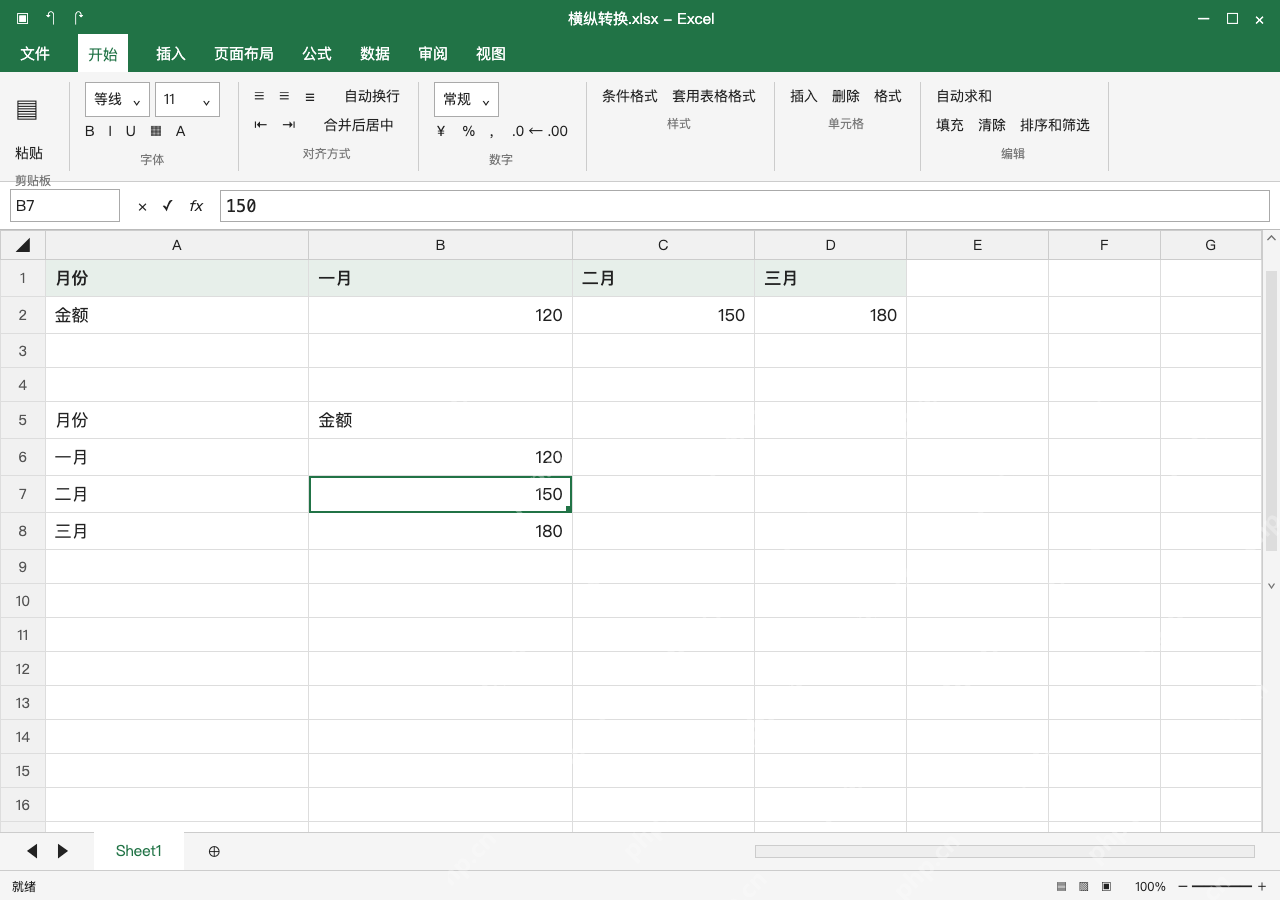Viewport: 1280px width, 900px height.
Task: Toggle italic formatting
Action: tap(110, 131)
